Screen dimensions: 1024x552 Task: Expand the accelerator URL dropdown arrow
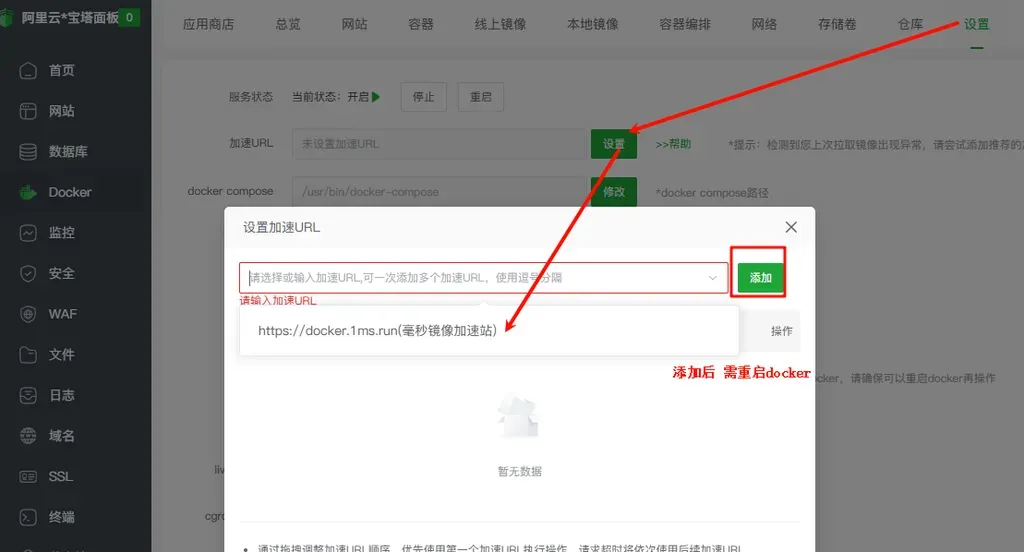coord(713,278)
